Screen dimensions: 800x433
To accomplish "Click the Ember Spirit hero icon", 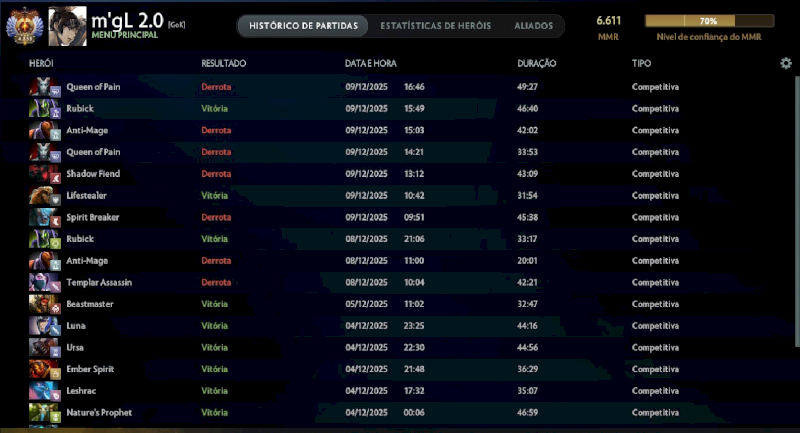I will [45, 369].
